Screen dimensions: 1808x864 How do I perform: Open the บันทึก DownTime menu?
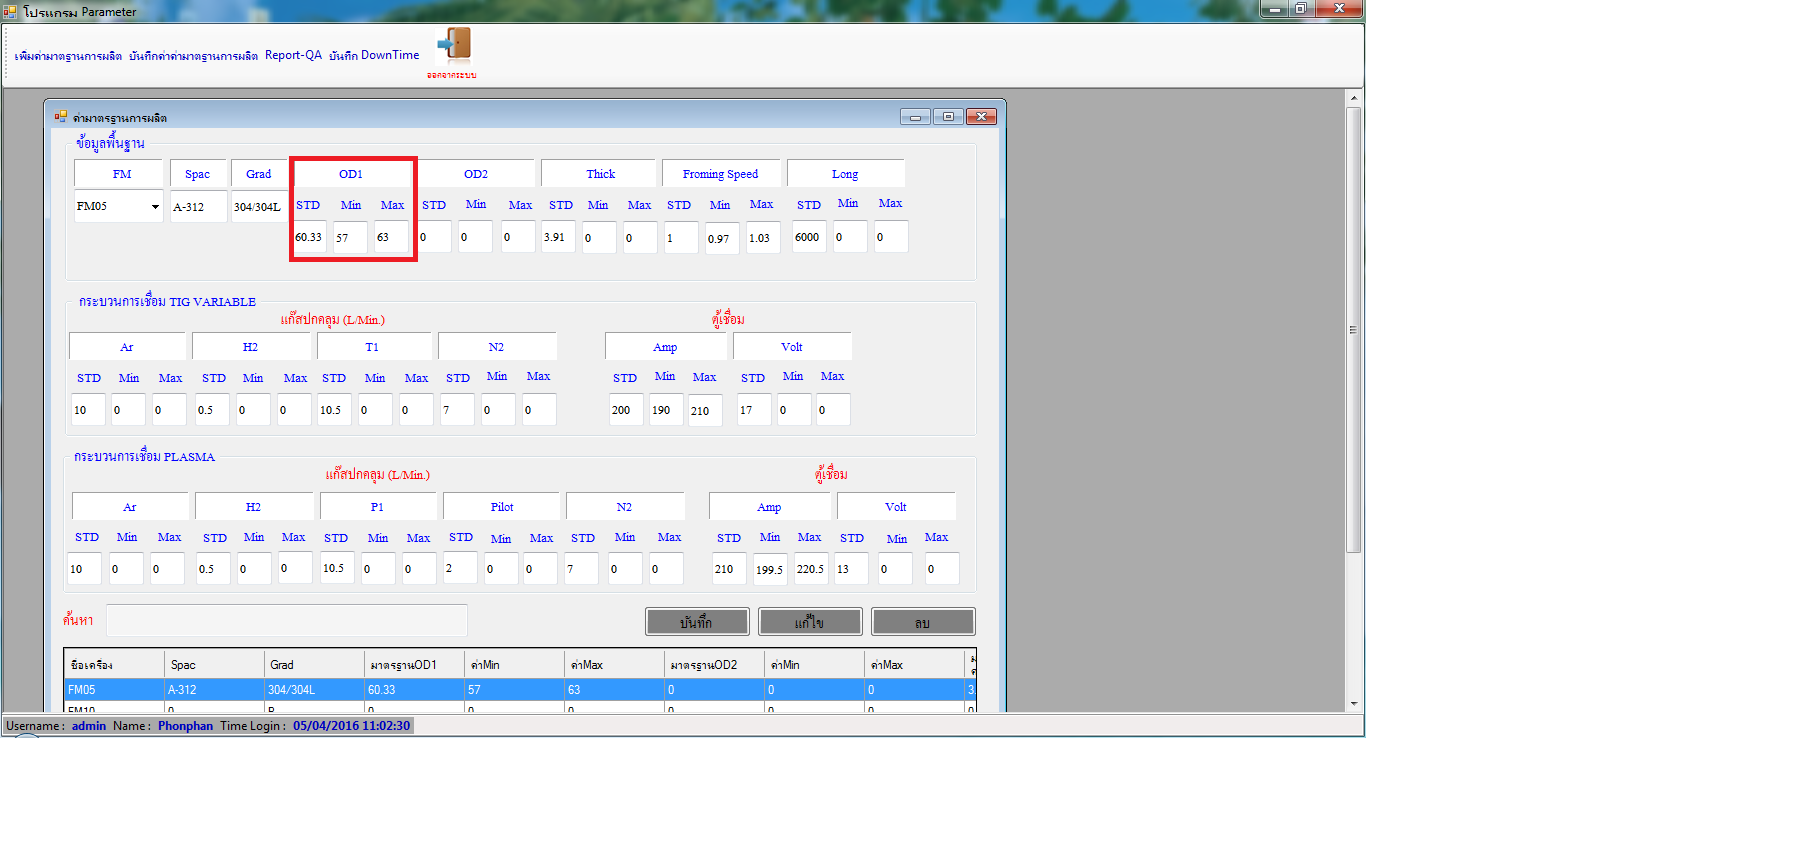pyautogui.click(x=374, y=55)
